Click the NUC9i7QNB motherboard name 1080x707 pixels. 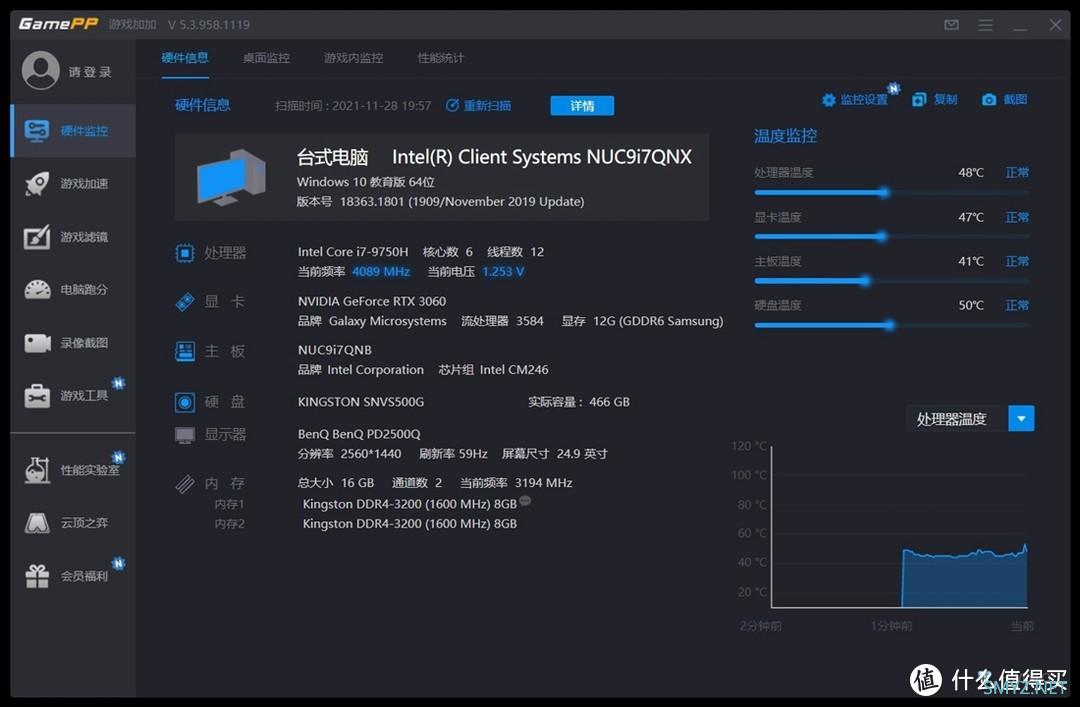point(334,350)
